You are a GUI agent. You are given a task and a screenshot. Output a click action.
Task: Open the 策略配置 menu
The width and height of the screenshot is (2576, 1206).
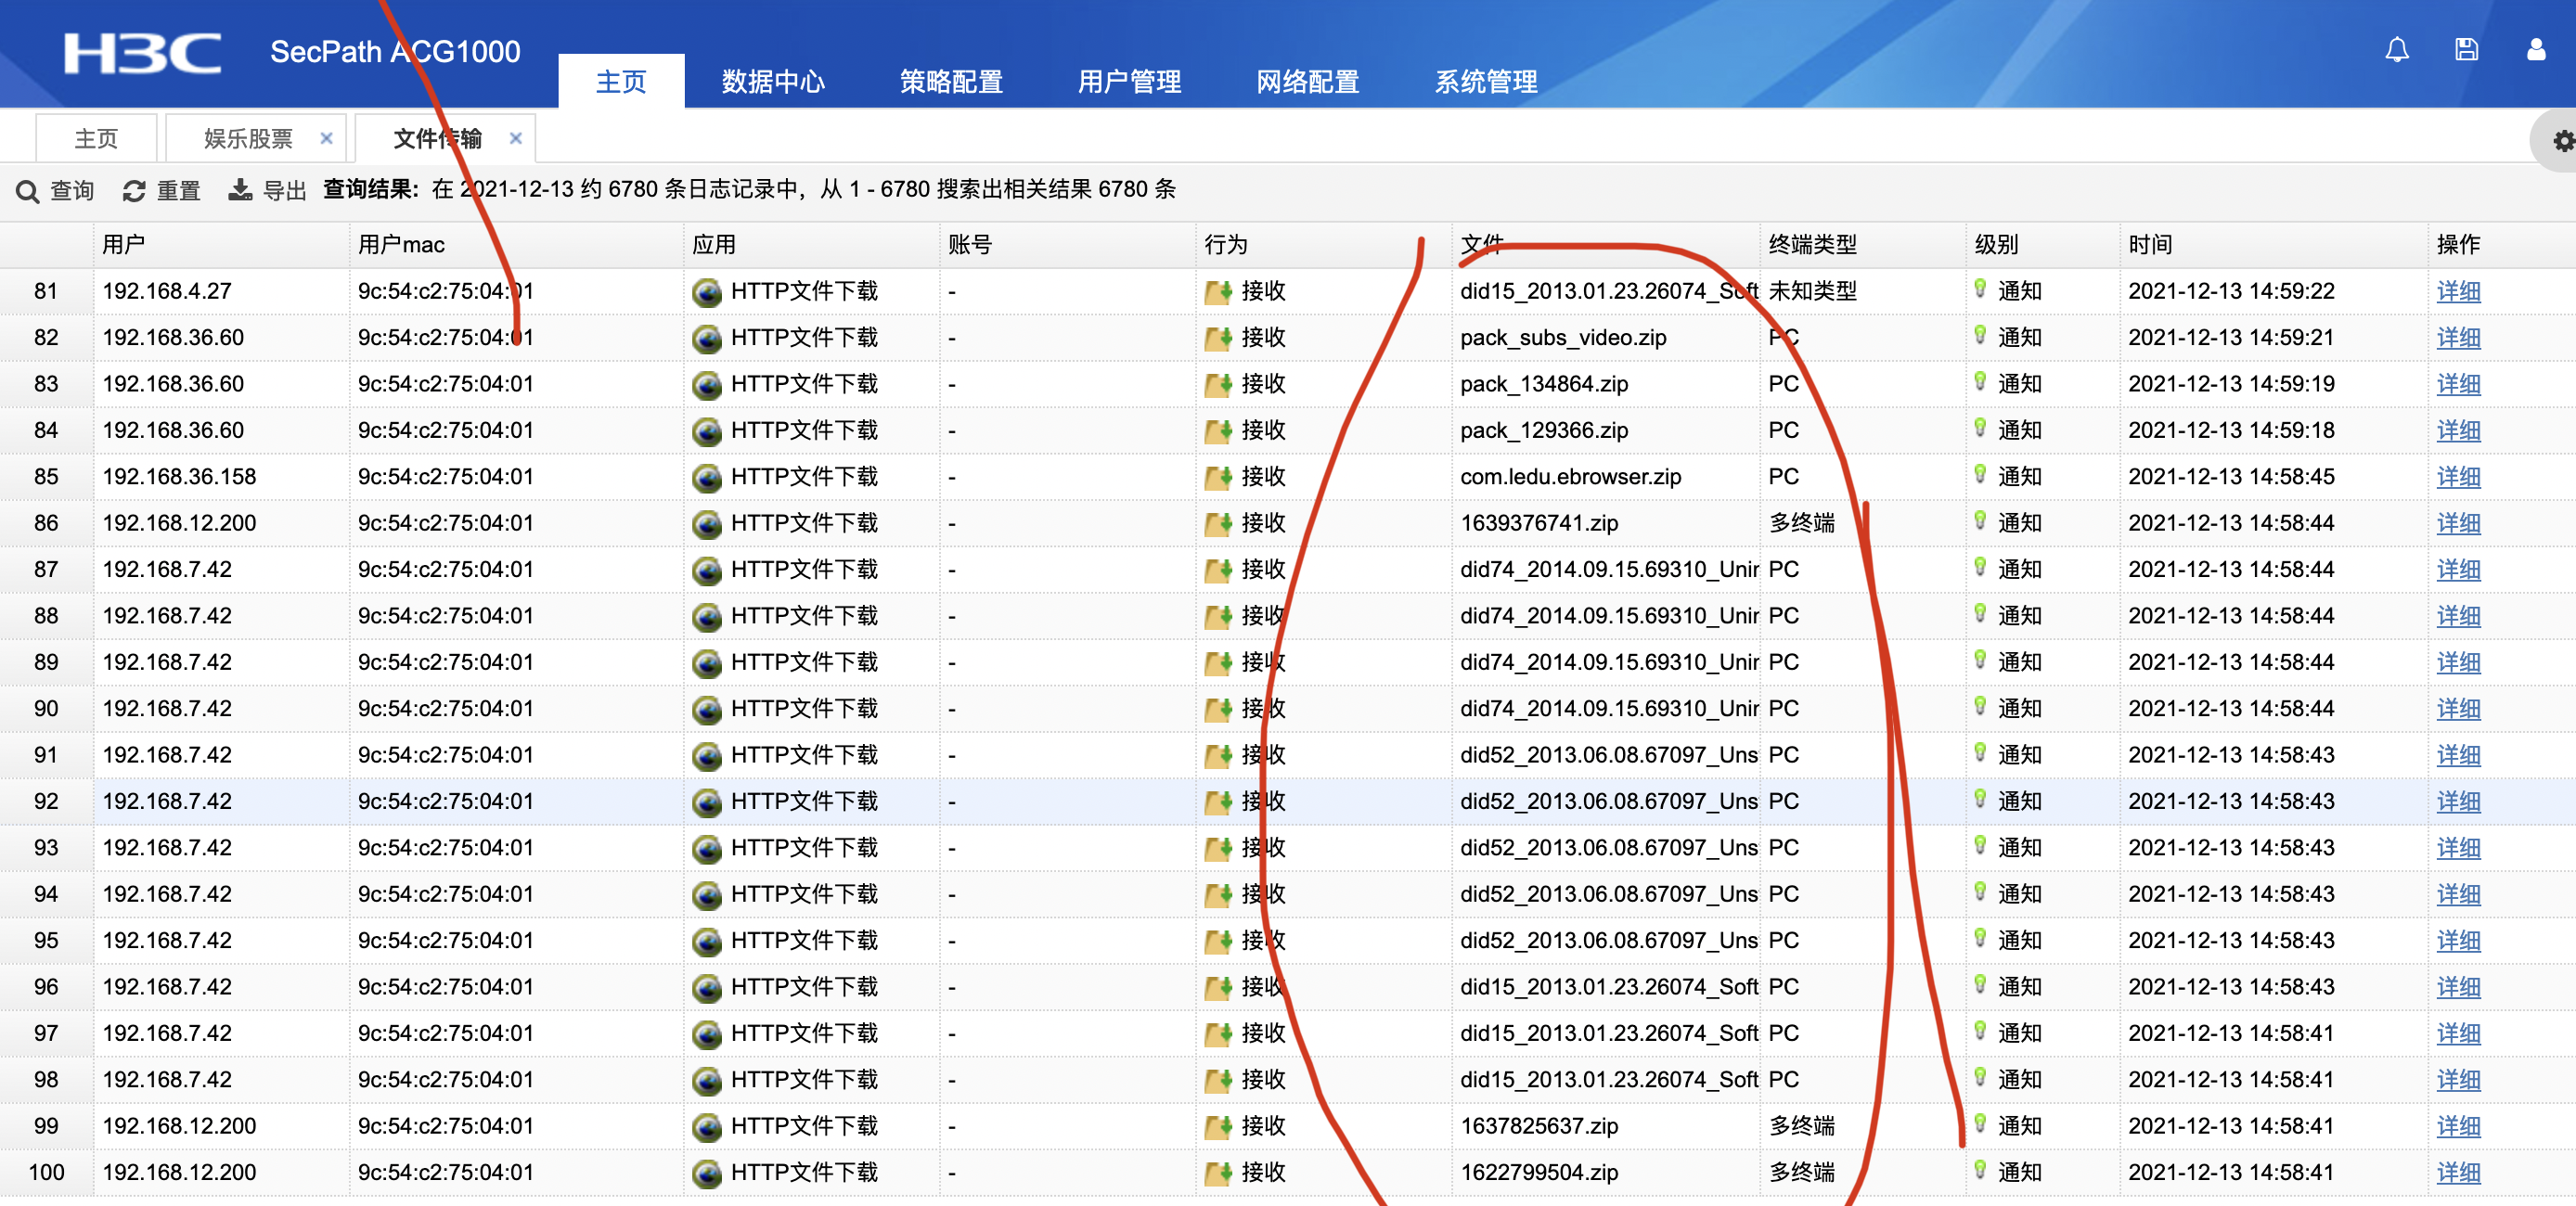(x=951, y=81)
